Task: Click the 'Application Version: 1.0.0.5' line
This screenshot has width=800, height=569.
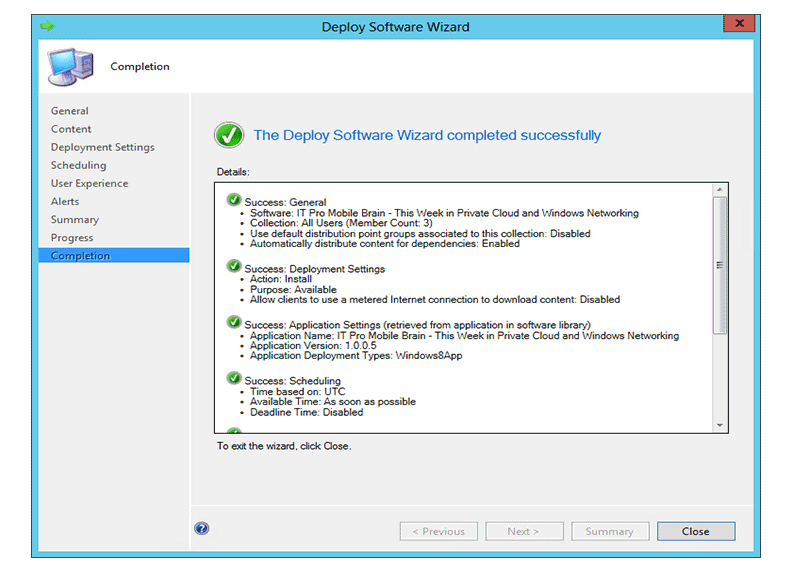Action: 313,345
